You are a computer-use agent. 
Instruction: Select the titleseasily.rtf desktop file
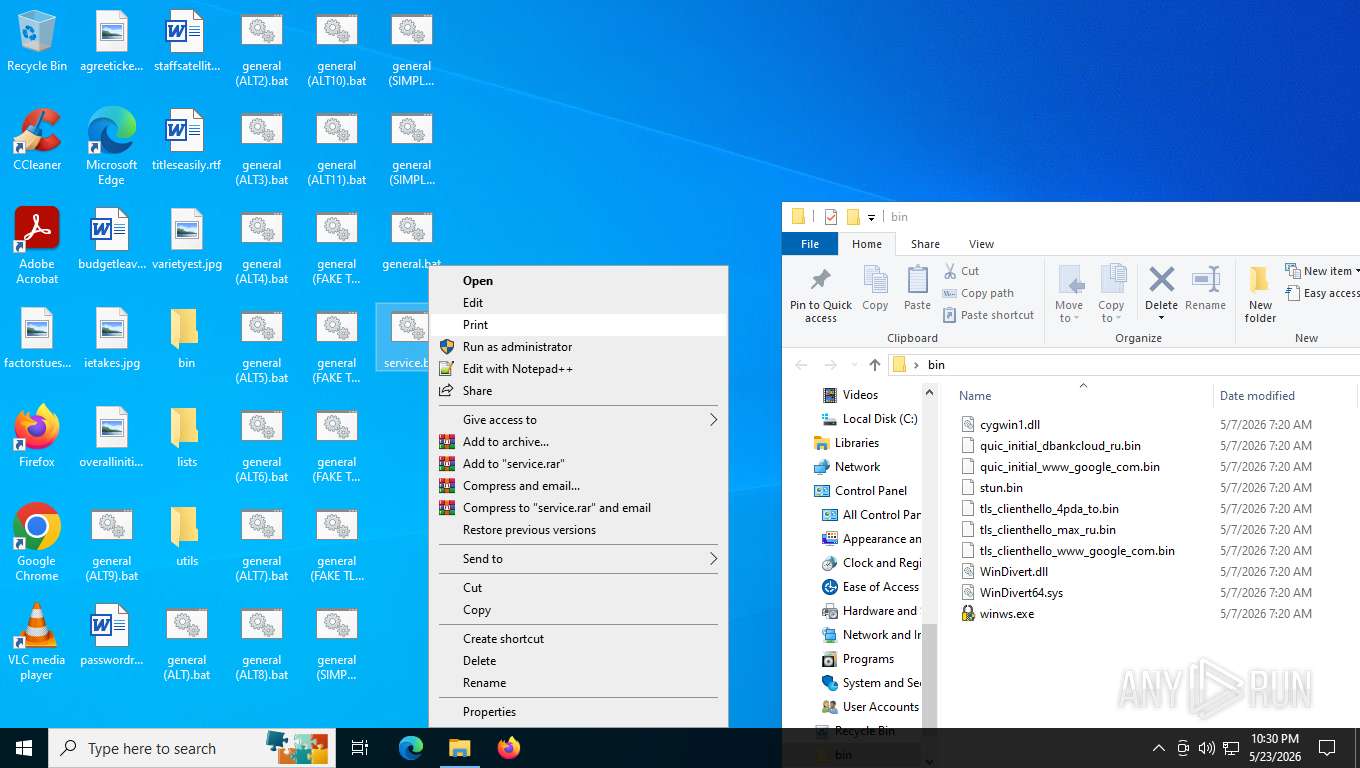(186, 140)
